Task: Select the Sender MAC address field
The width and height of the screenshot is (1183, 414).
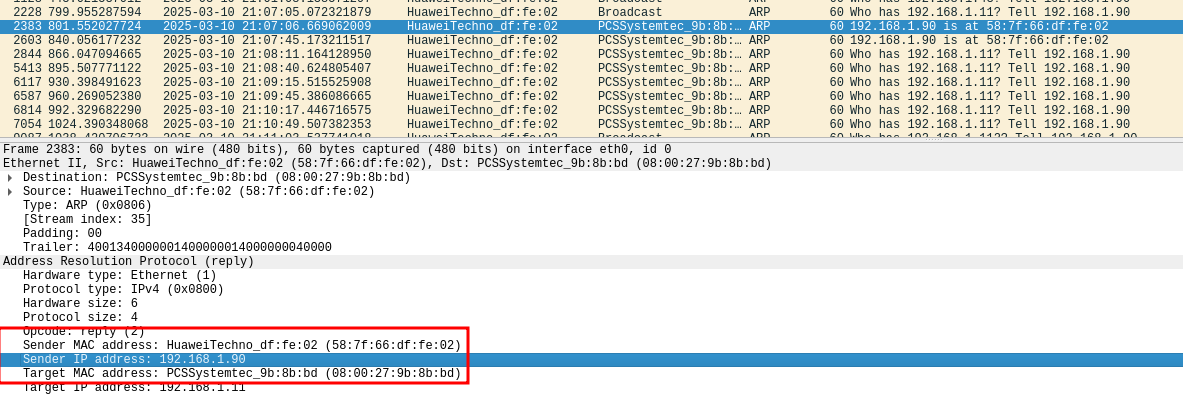Action: tap(242, 346)
